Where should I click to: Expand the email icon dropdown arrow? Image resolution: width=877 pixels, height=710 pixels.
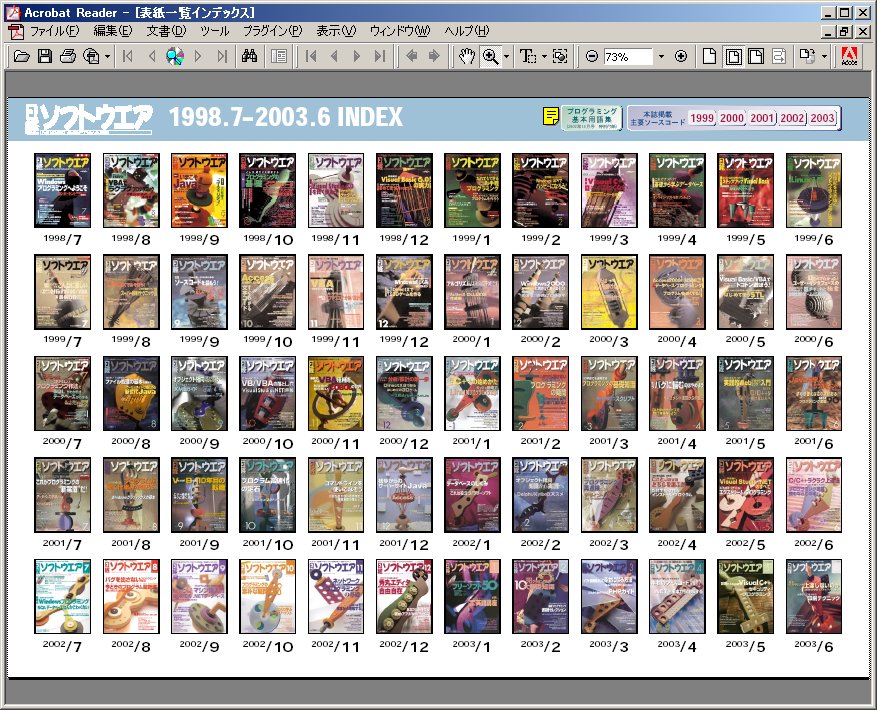[107, 57]
